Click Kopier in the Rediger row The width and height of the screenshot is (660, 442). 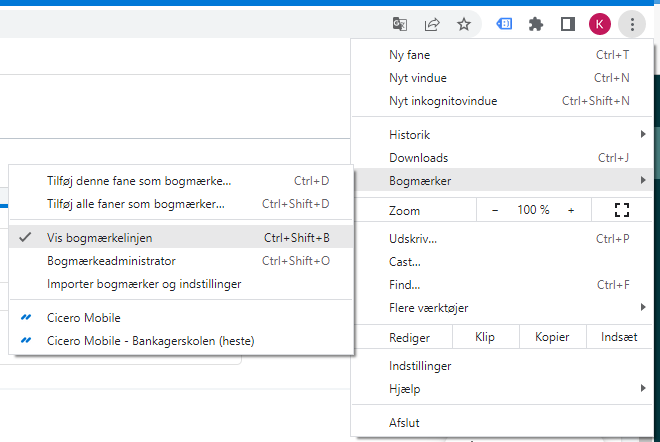[553, 337]
